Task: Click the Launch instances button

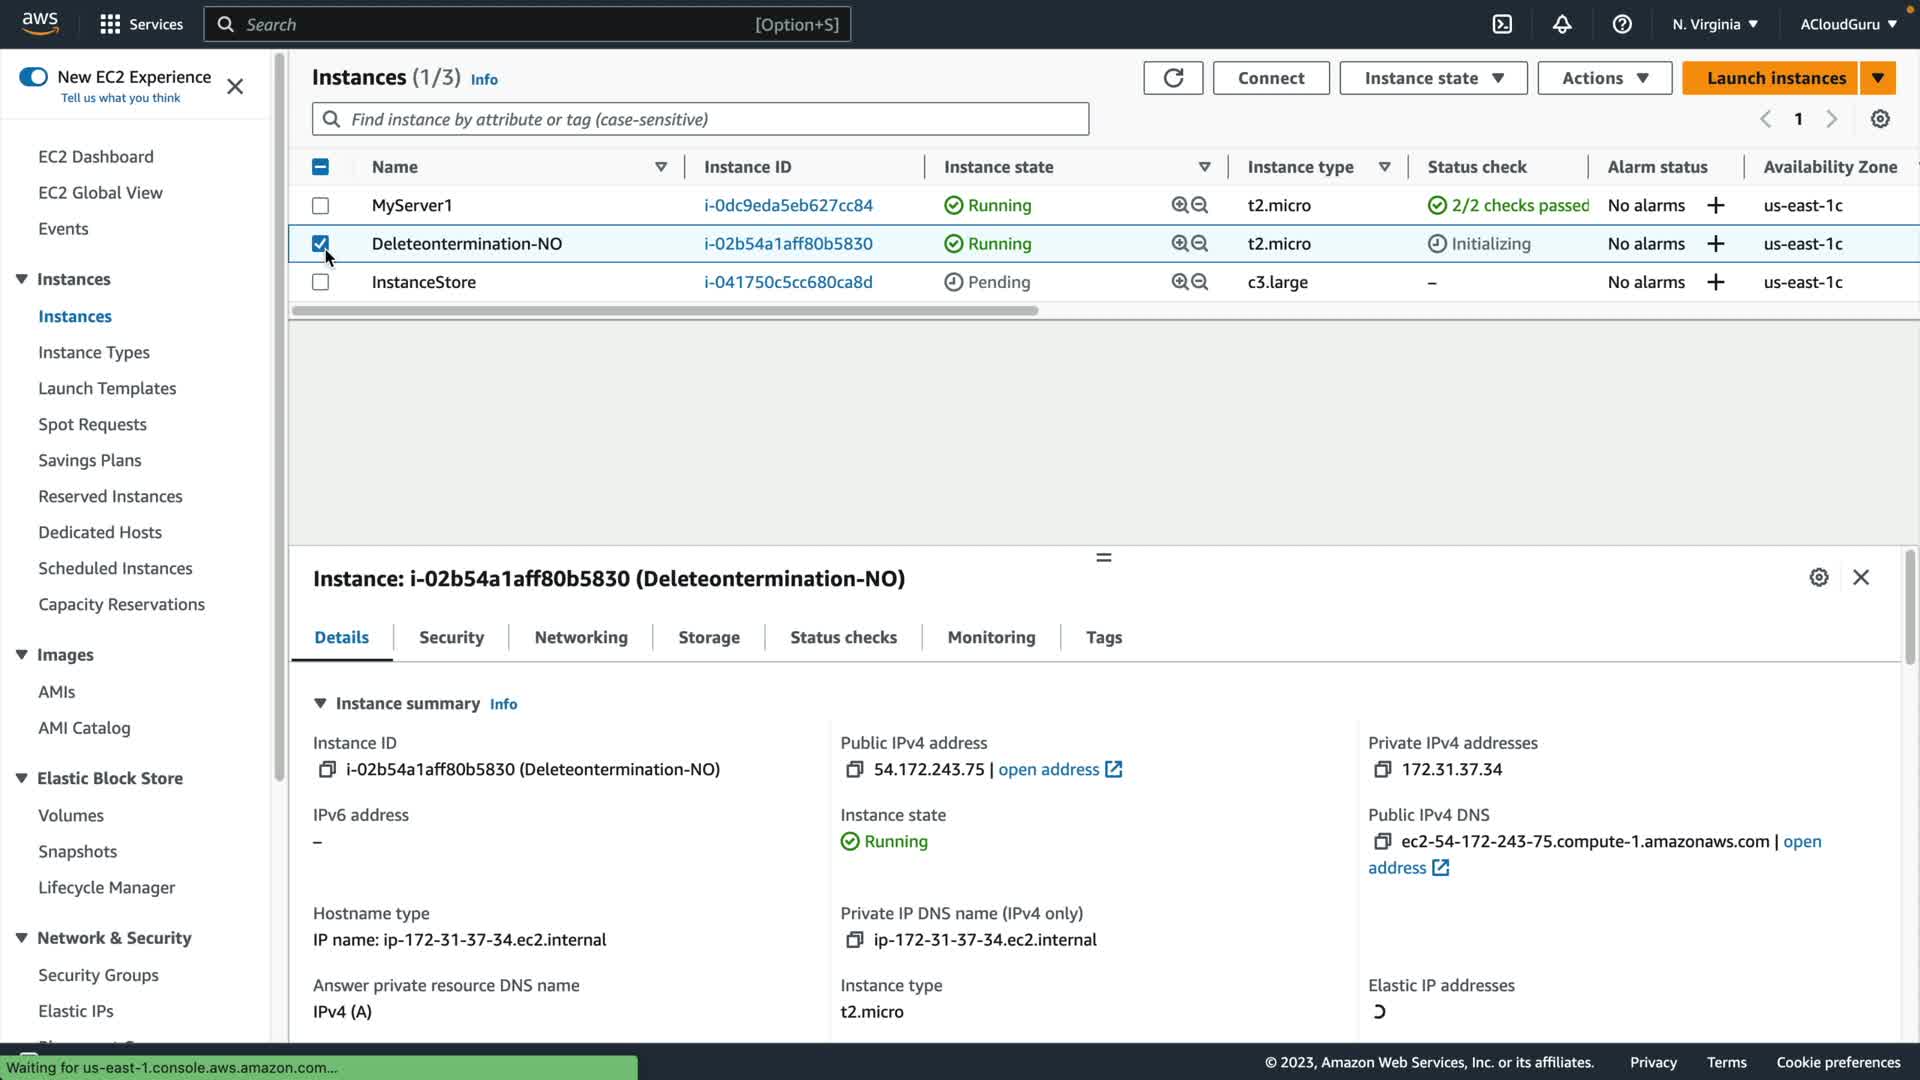Action: click(1775, 78)
